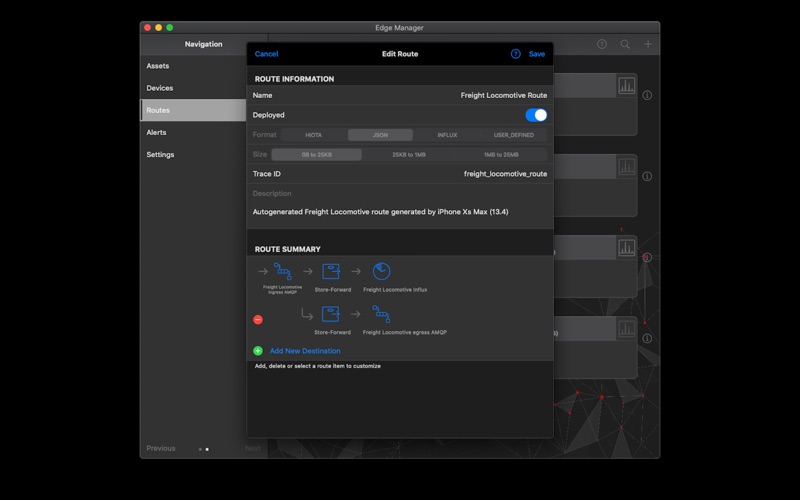Select JSON format option

pyautogui.click(x=380, y=135)
